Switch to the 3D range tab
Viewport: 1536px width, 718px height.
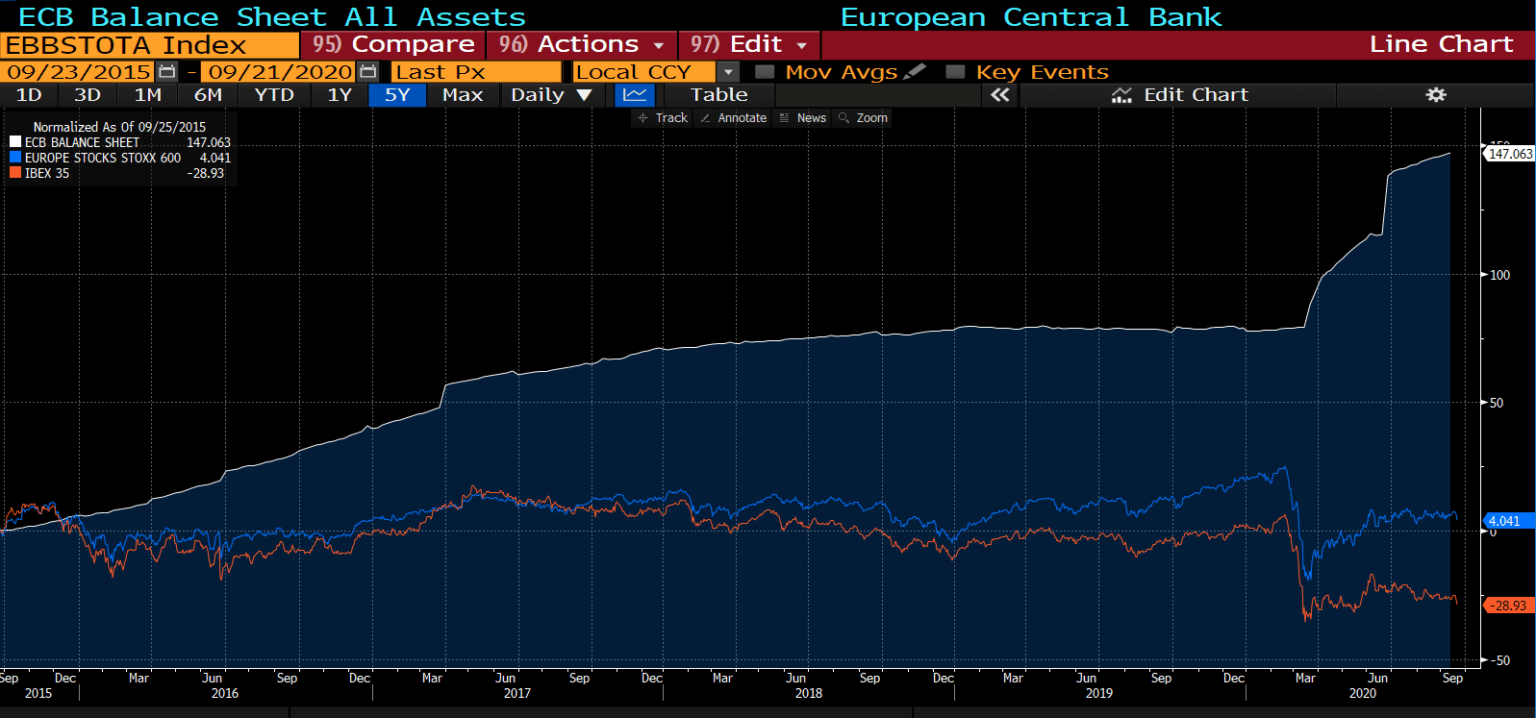pos(88,95)
